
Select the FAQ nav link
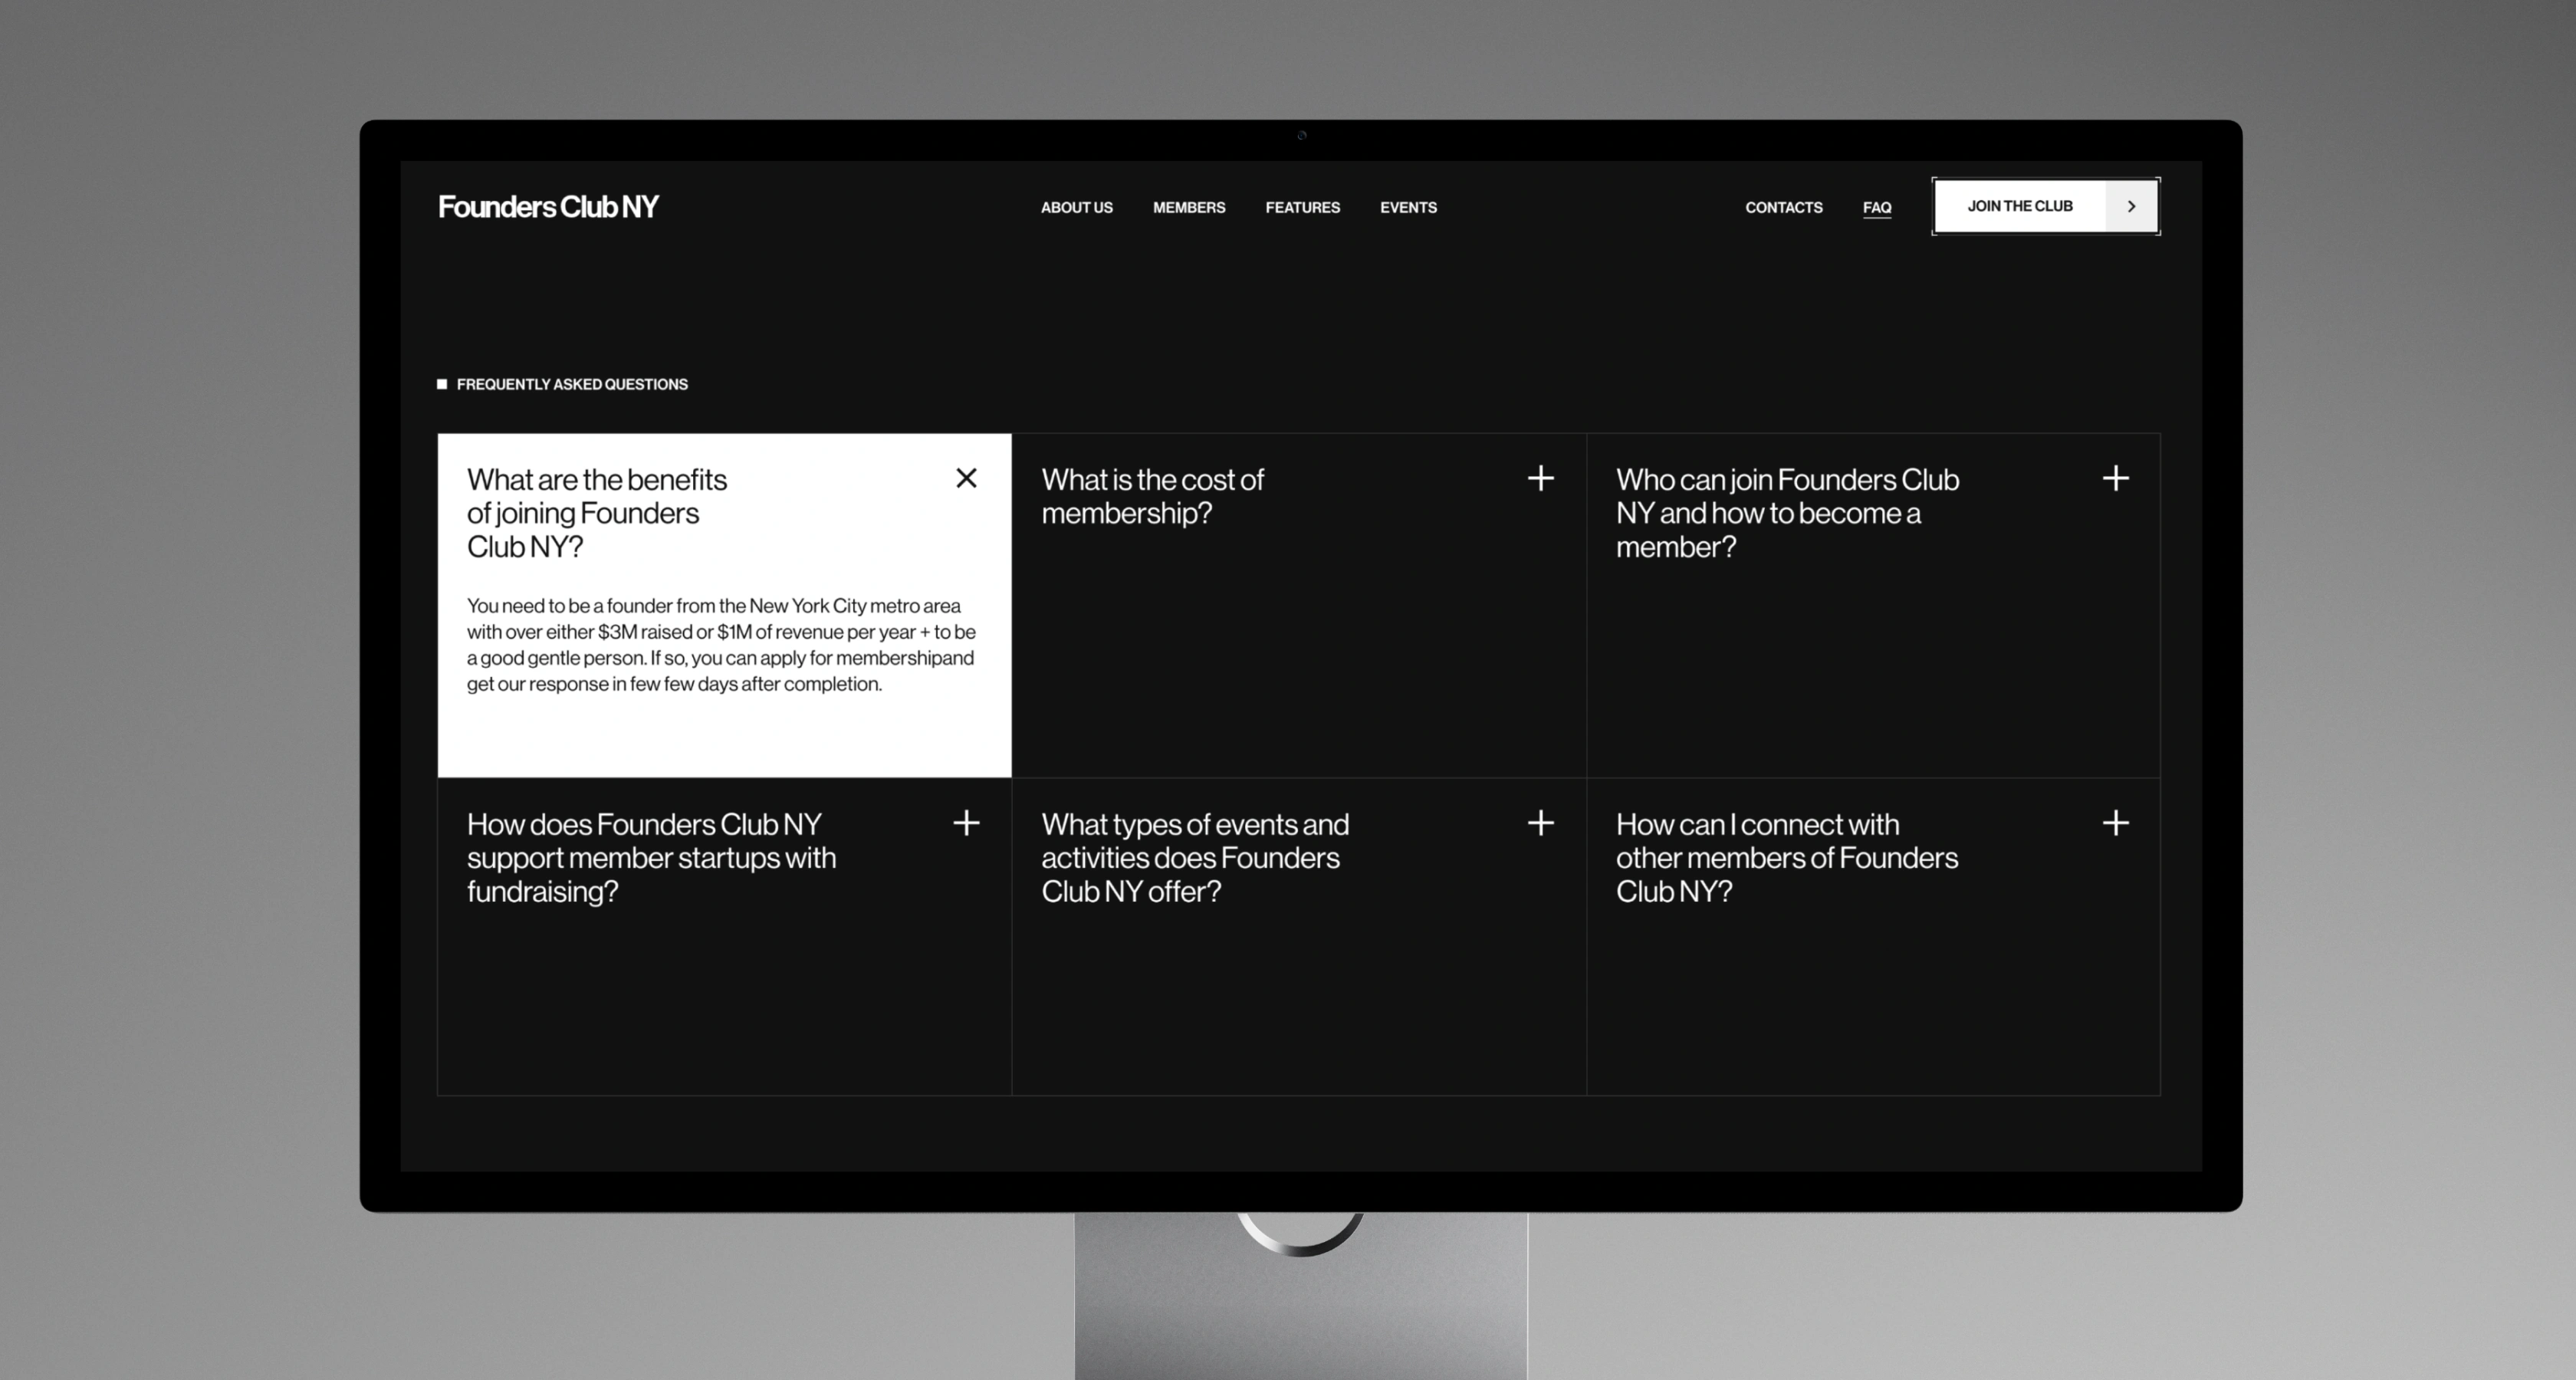1876,208
